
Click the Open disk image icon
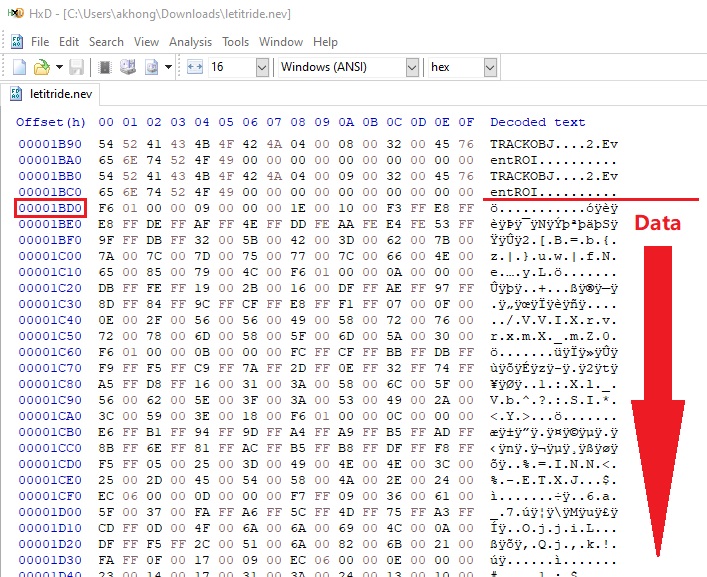[x=151, y=67]
